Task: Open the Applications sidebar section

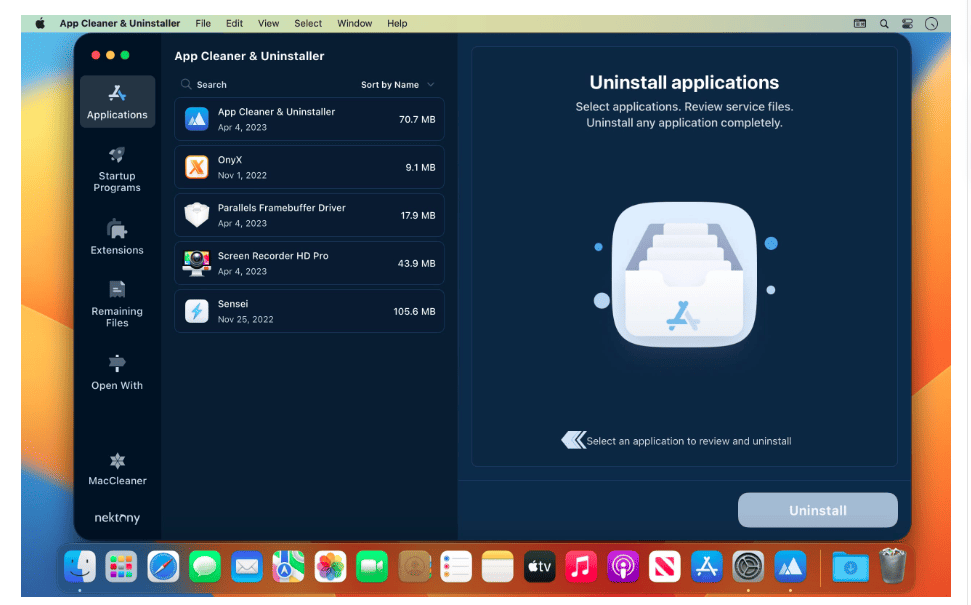Action: [x=117, y=102]
